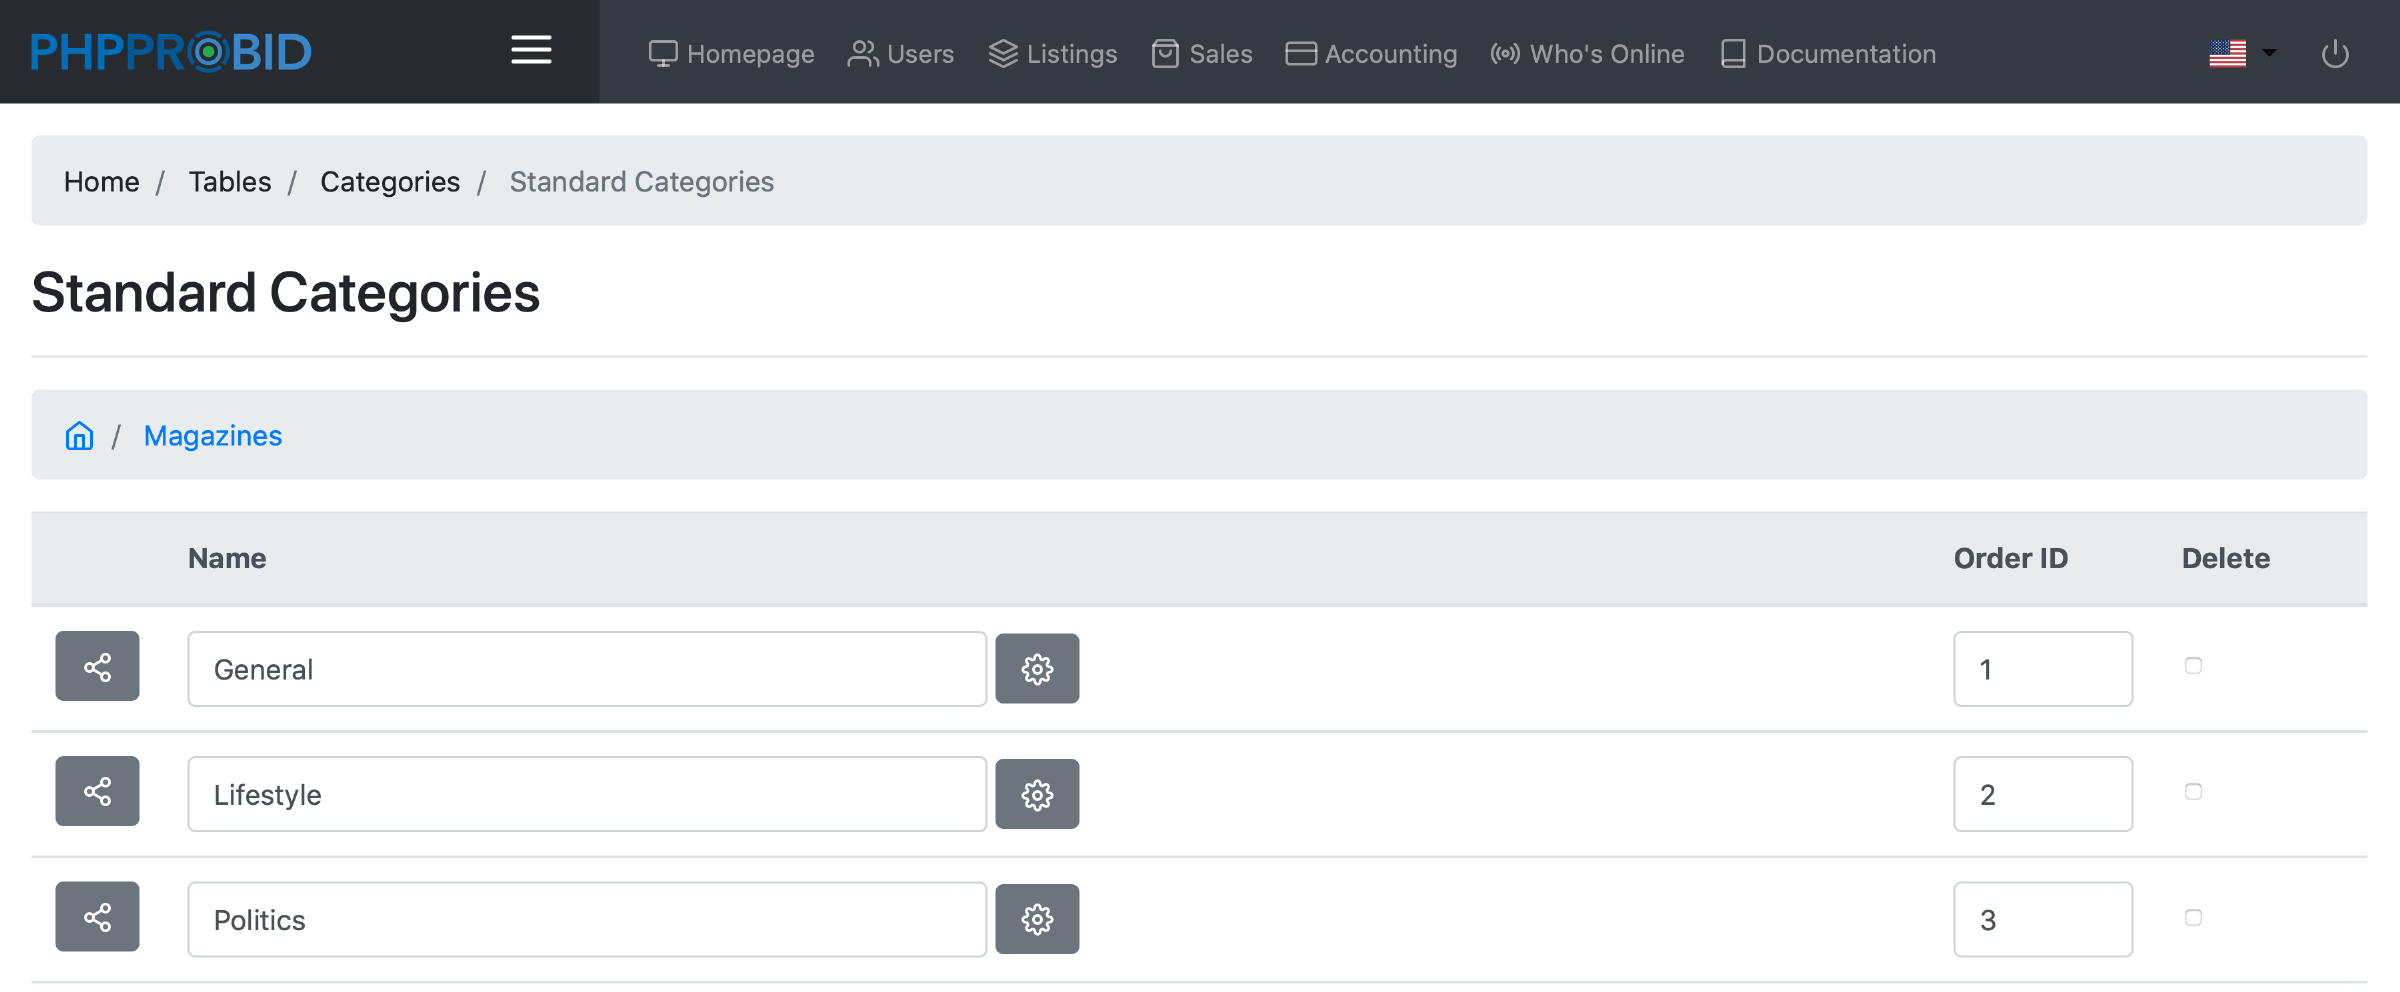Open Politics category settings gear
Screen dimensions: 2400x992
1037,920
